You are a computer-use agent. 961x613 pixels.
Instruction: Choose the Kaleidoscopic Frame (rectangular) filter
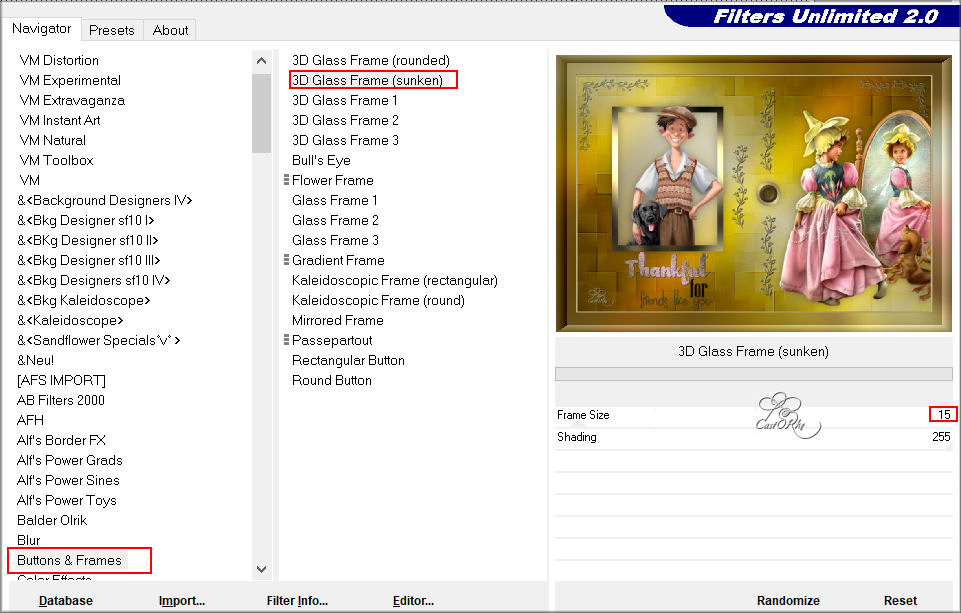coord(395,280)
